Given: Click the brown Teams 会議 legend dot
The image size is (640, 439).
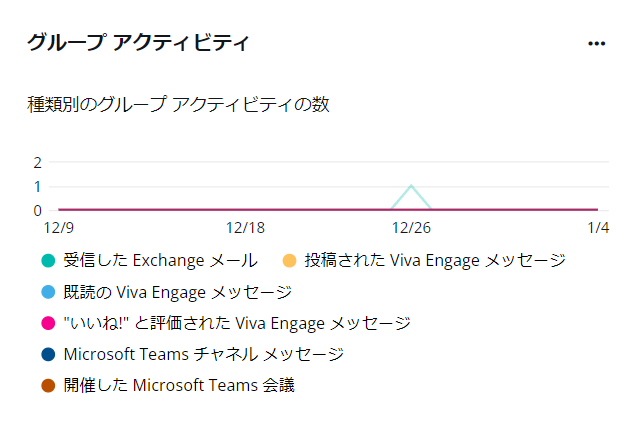Looking at the screenshot, I should click(x=48, y=385).
